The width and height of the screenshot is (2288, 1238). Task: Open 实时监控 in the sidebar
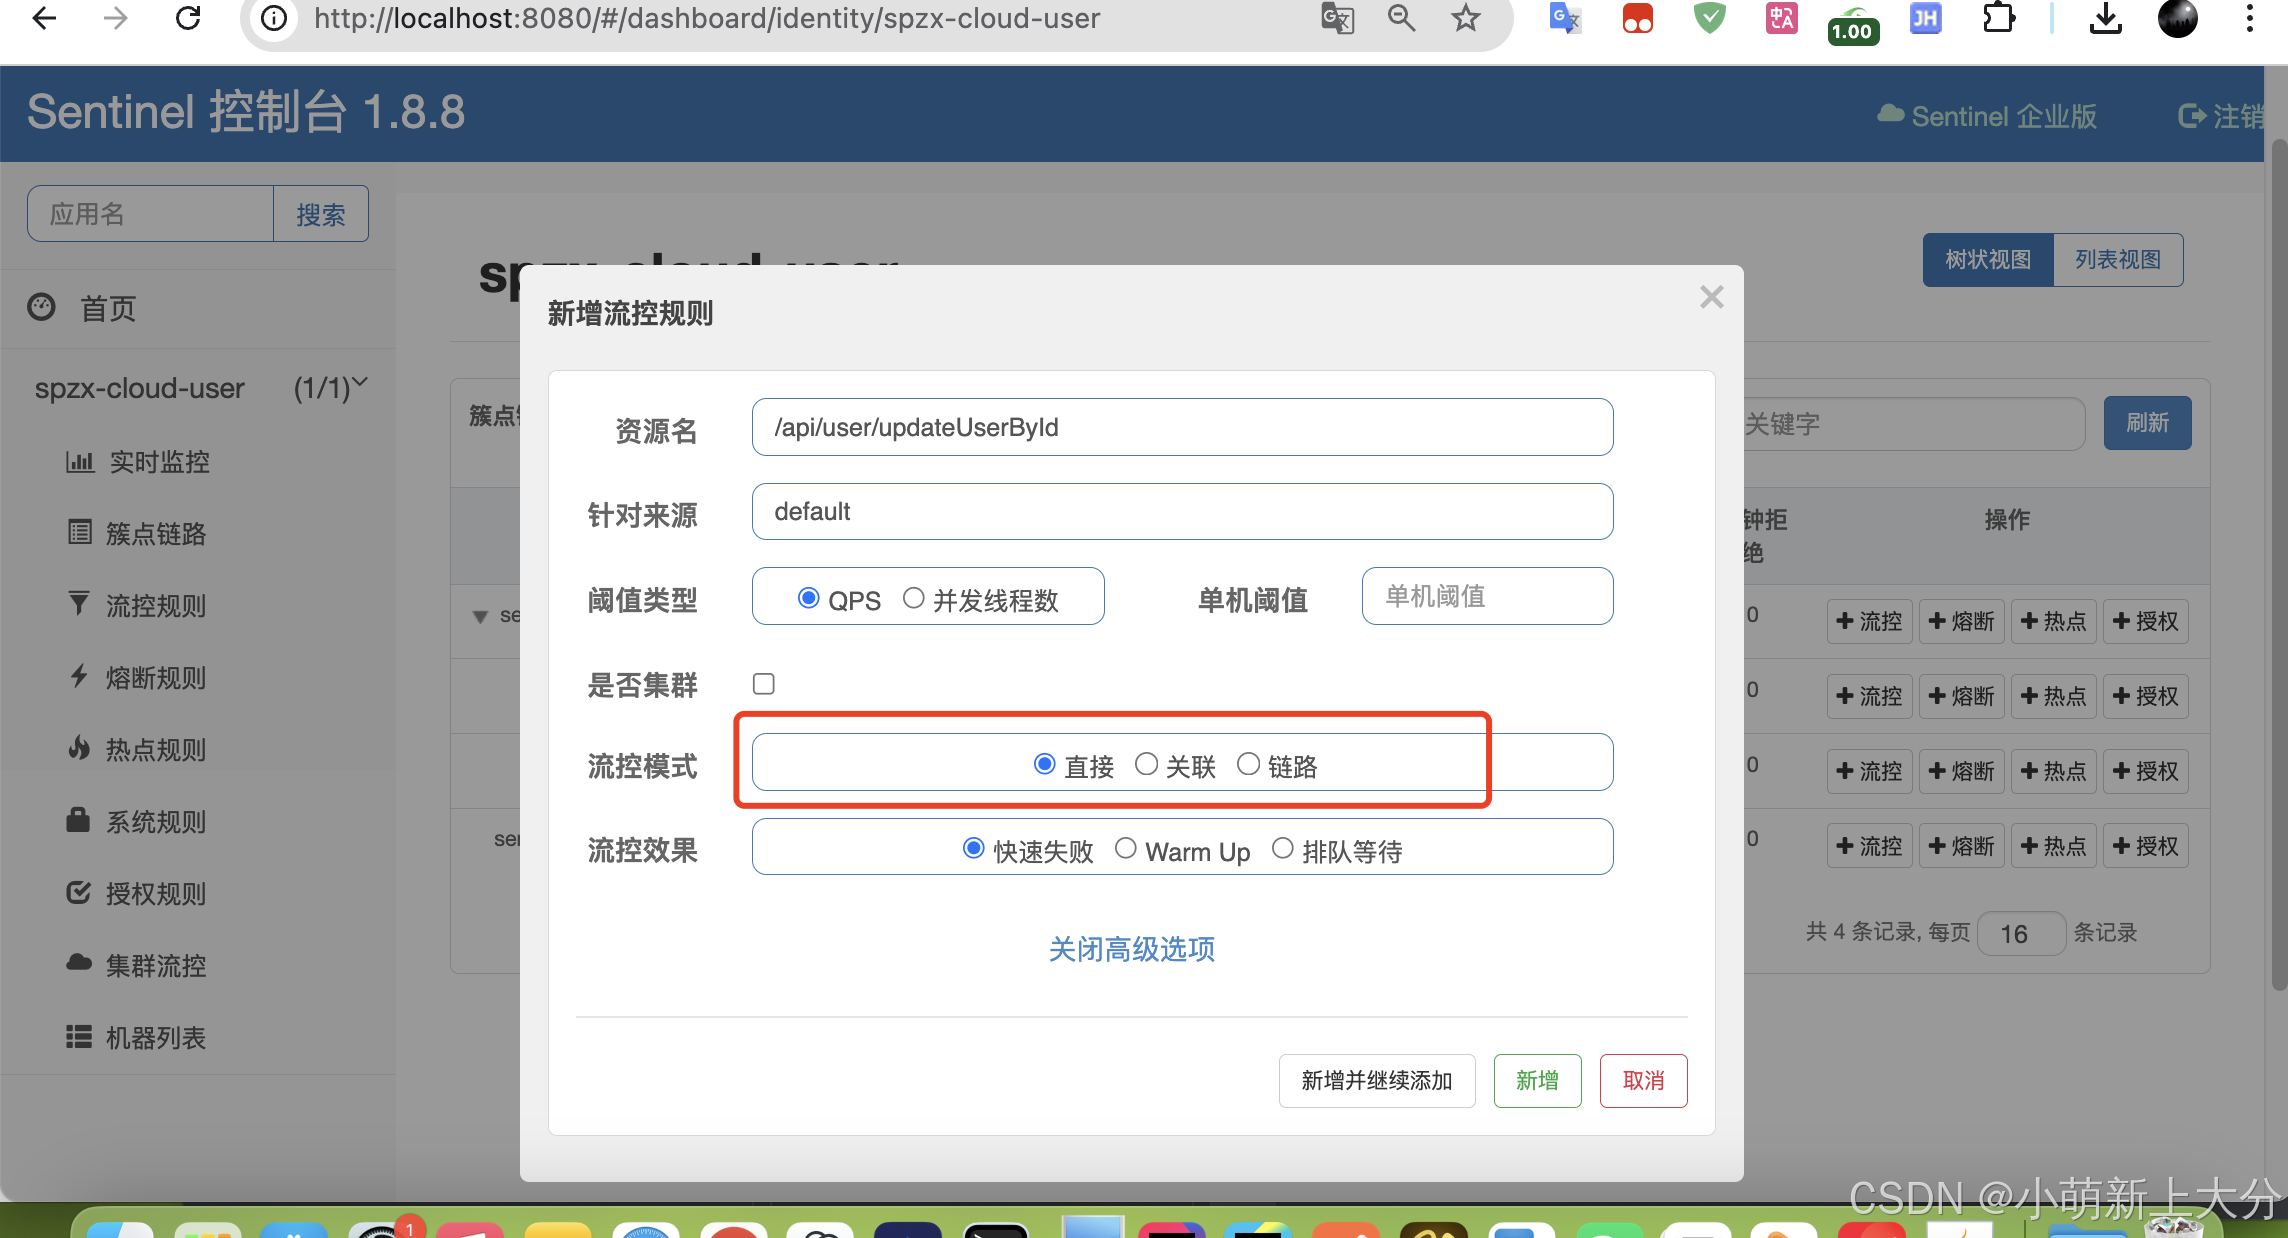point(158,462)
